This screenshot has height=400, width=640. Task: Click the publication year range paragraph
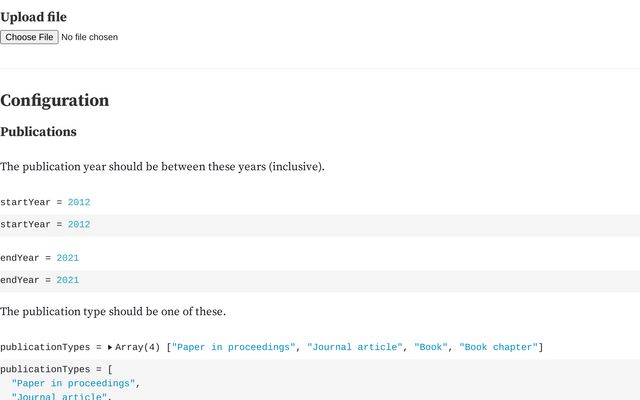point(162,166)
